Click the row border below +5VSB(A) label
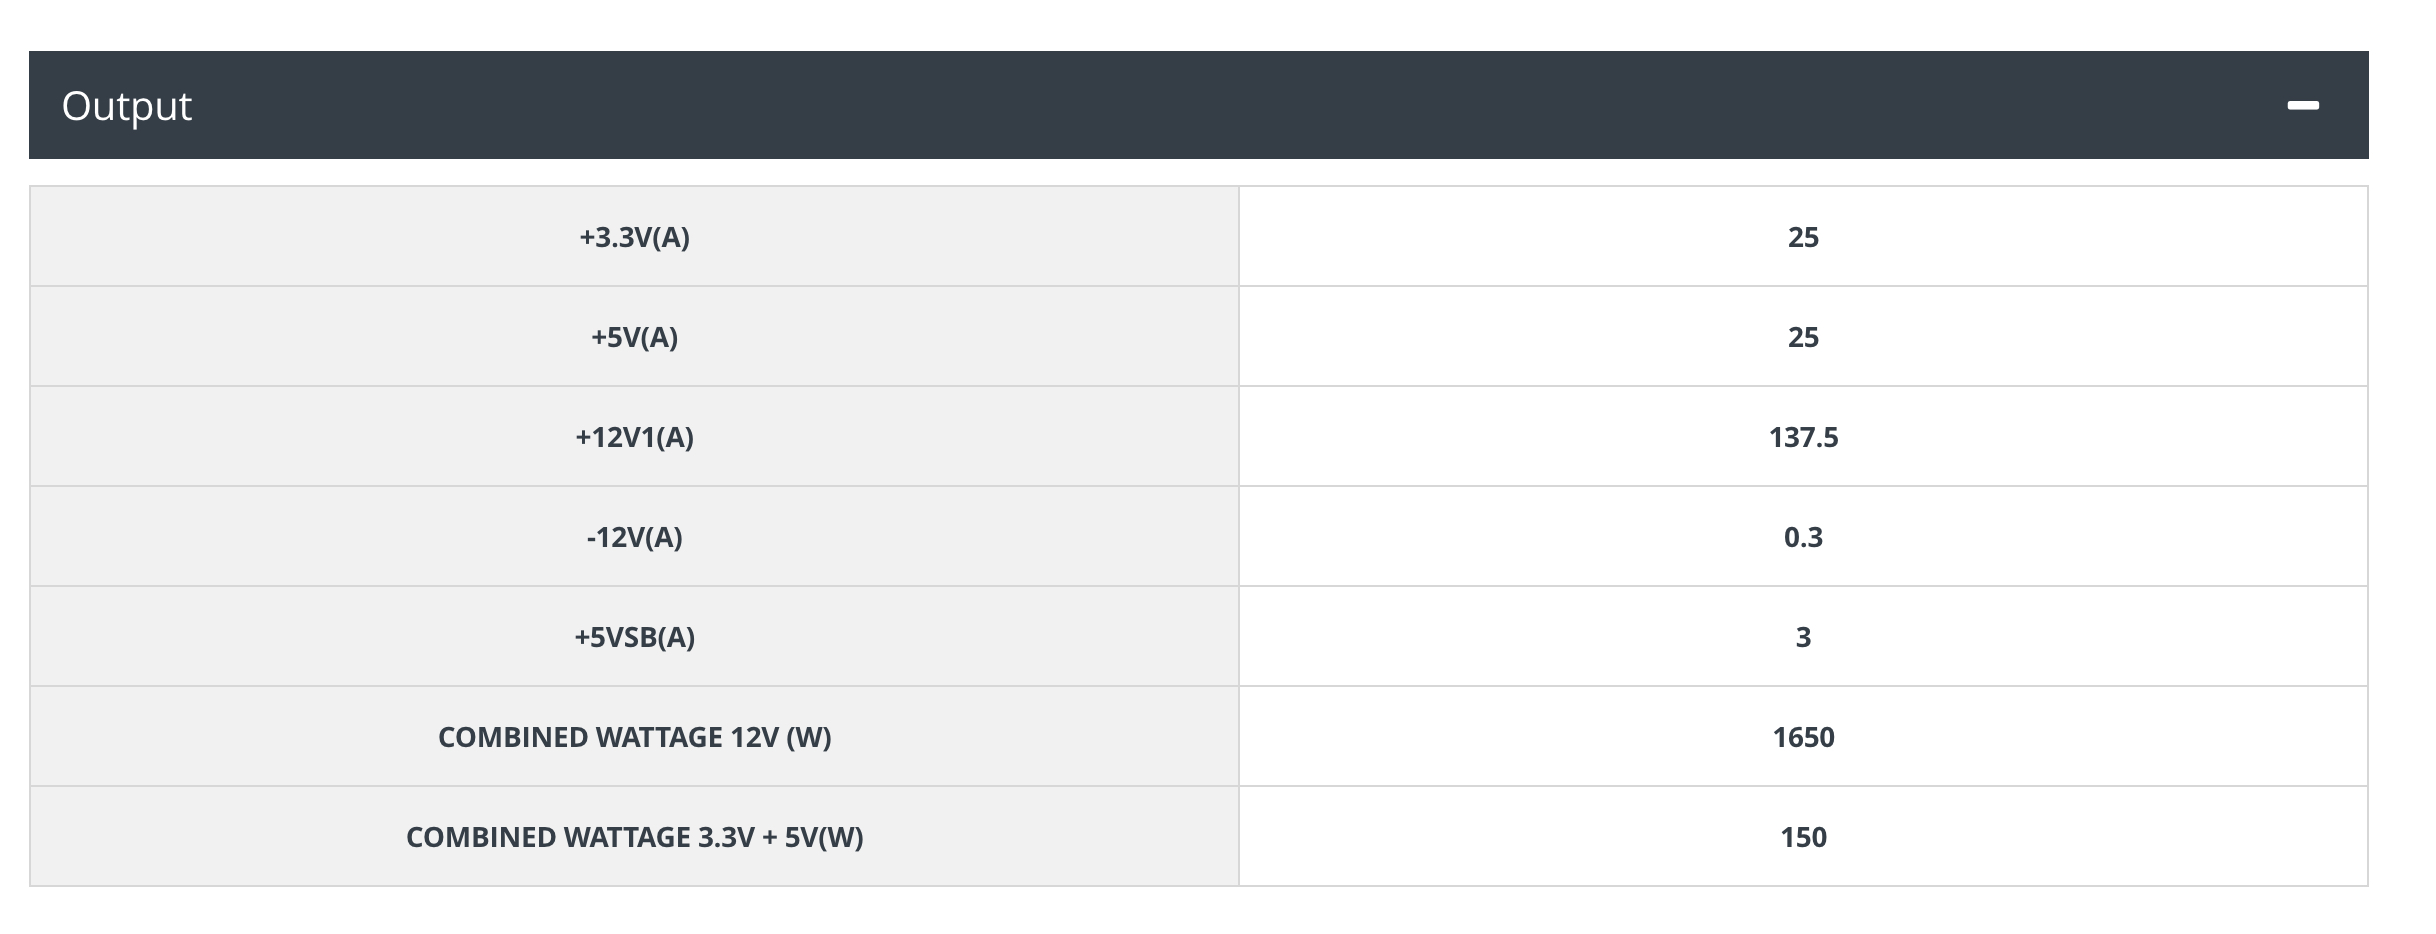 click(634, 686)
